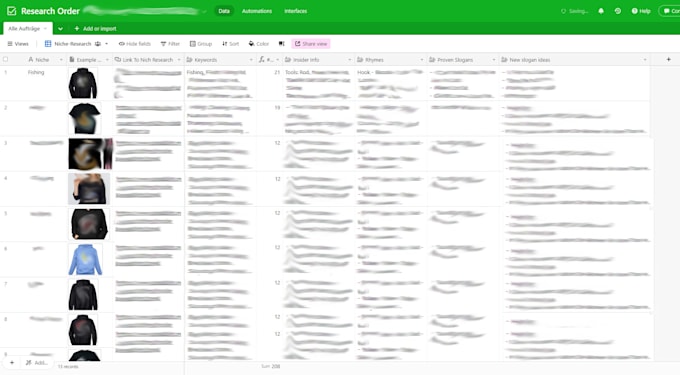
Task: Select the formula cell showing 19
Action: (277, 108)
